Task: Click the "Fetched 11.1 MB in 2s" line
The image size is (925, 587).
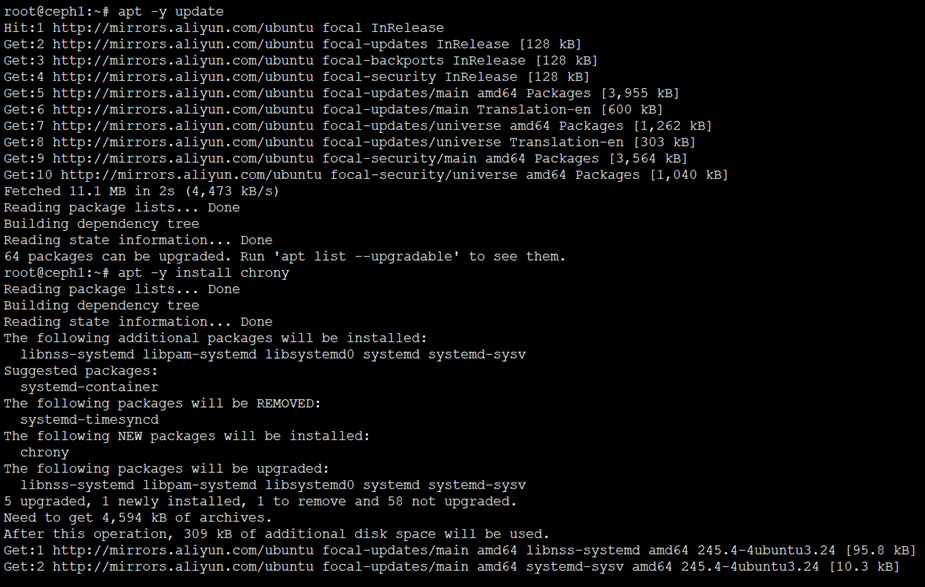Action: point(141,191)
